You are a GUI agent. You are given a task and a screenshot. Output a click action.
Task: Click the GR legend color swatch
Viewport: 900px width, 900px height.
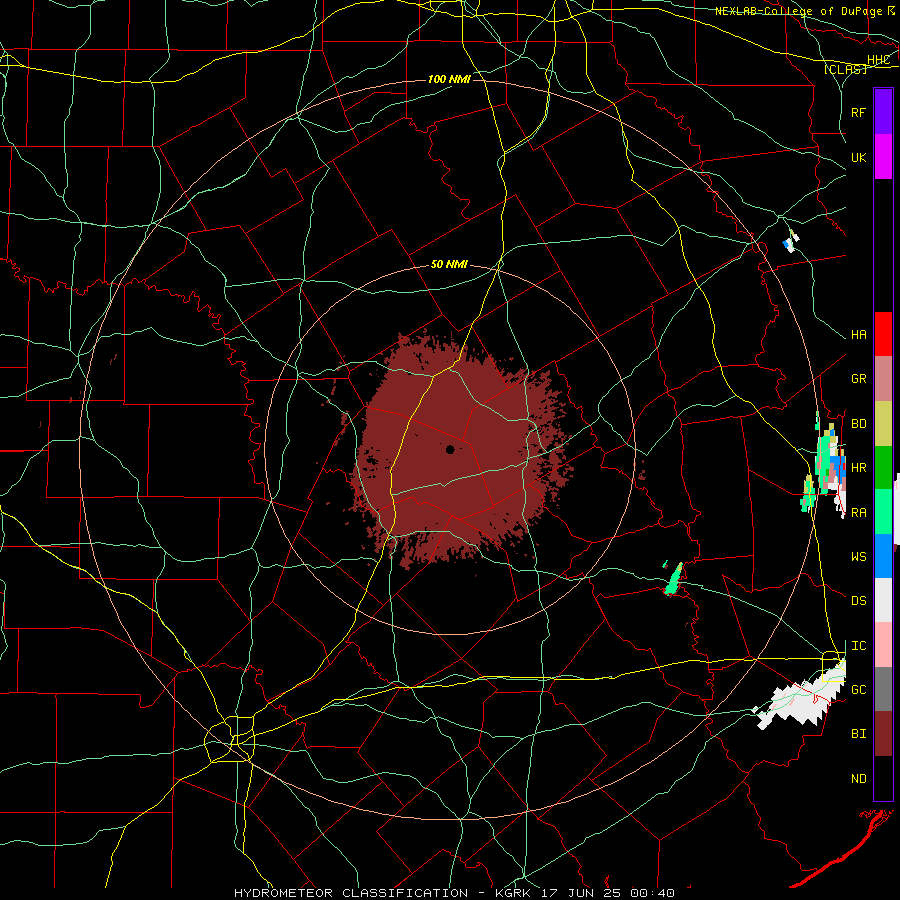point(883,379)
